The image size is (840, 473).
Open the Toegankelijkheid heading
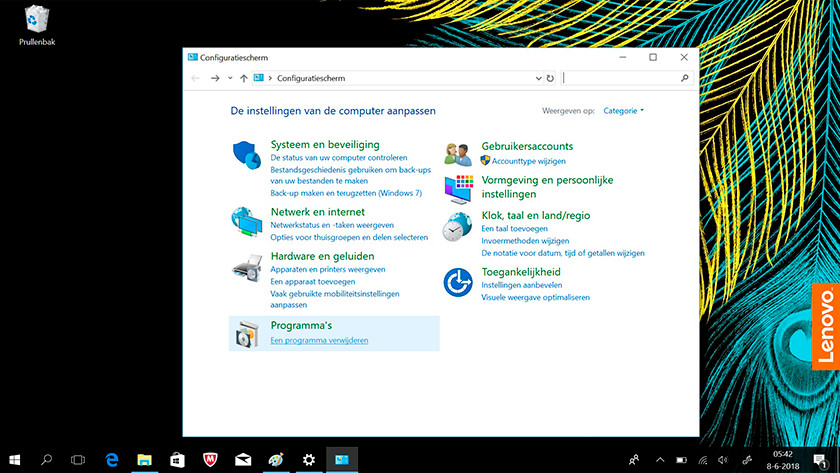[x=521, y=272]
